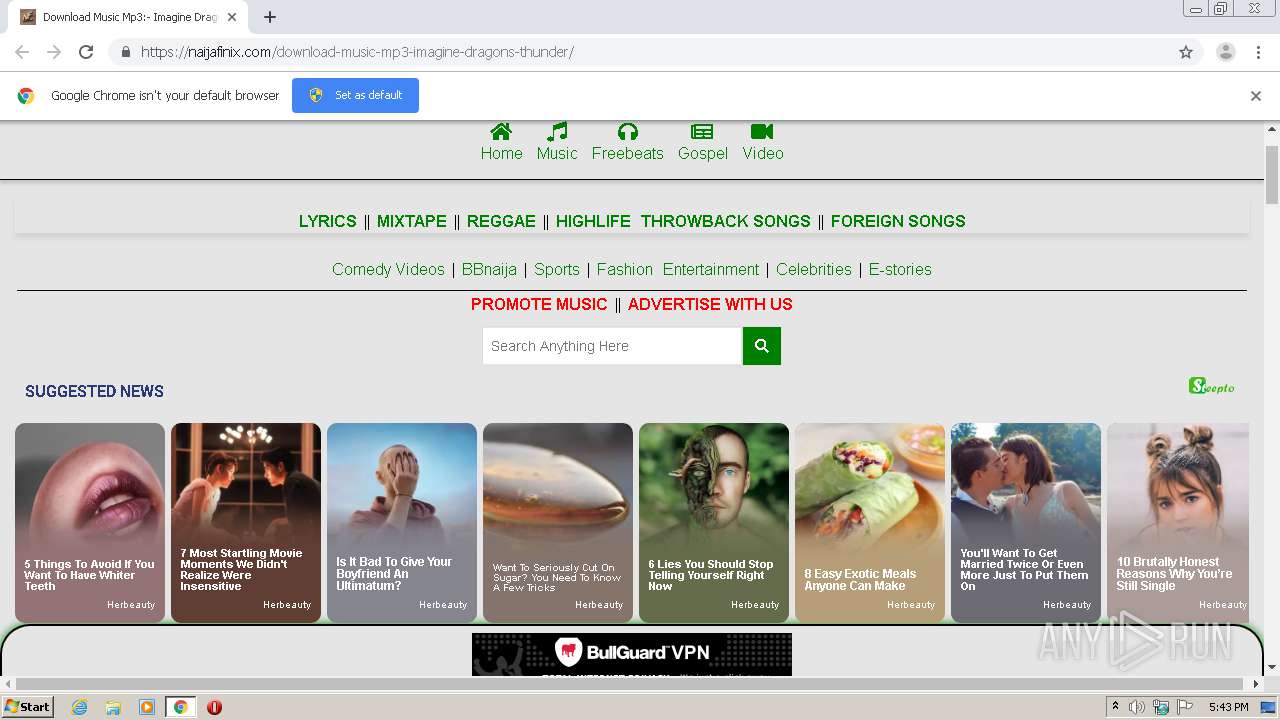The image size is (1280, 720).
Task: Open the Gospel icon
Action: click(x=702, y=131)
